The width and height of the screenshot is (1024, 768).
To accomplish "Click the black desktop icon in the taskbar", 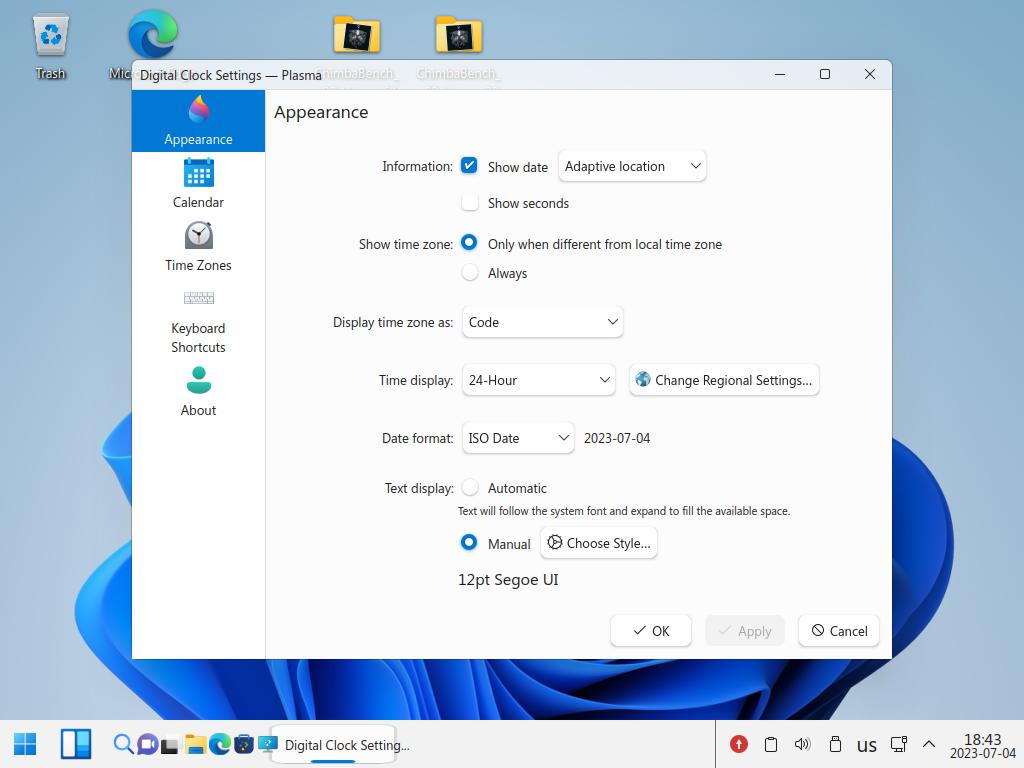I will coord(170,745).
